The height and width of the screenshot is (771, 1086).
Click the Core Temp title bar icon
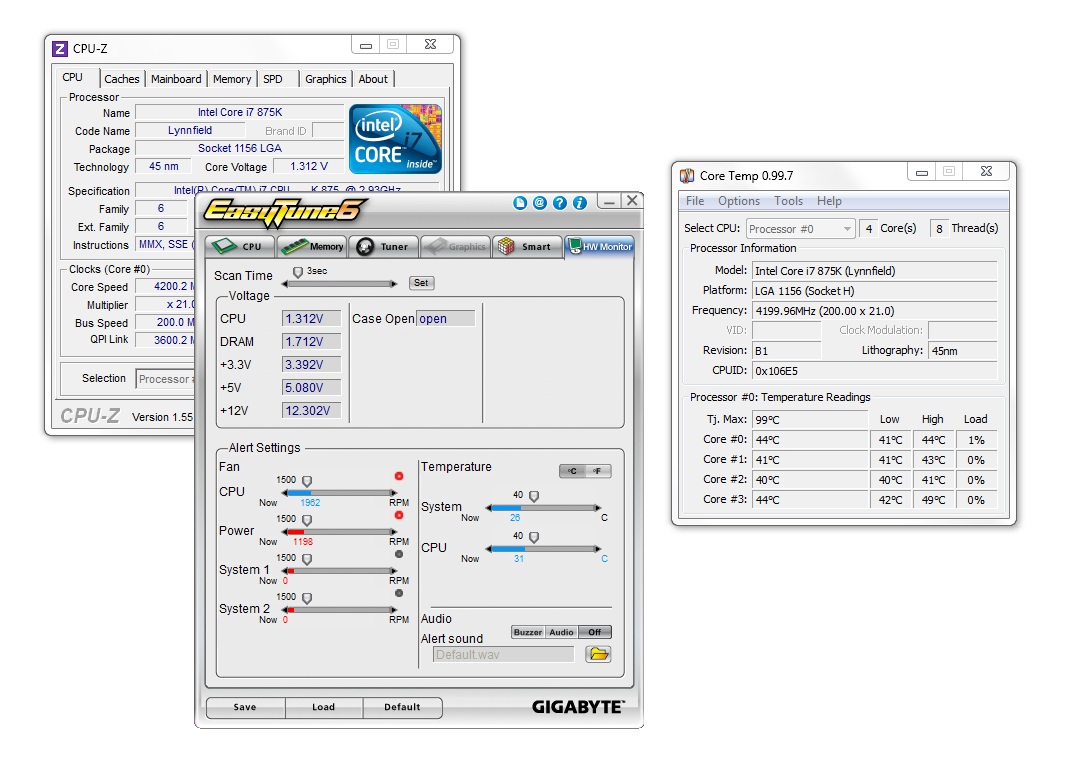click(687, 175)
